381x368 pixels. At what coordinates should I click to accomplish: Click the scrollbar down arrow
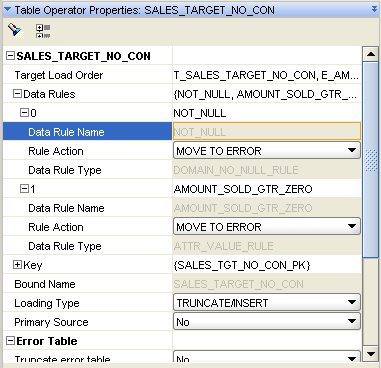[371, 353]
